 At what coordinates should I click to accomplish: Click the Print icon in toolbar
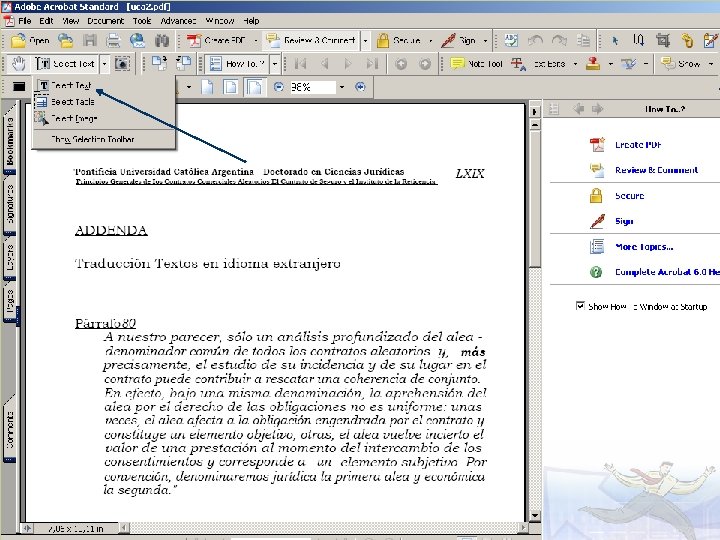[x=113, y=41]
